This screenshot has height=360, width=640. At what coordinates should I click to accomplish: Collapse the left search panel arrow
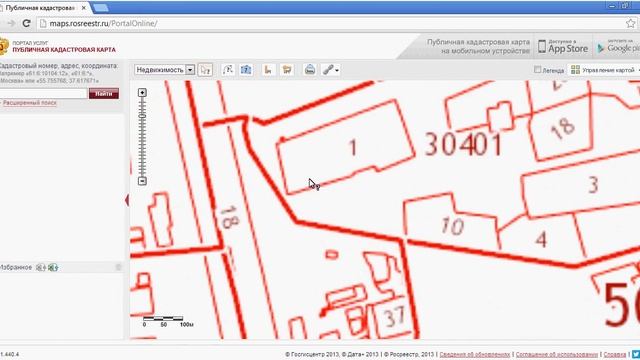[x=127, y=200]
